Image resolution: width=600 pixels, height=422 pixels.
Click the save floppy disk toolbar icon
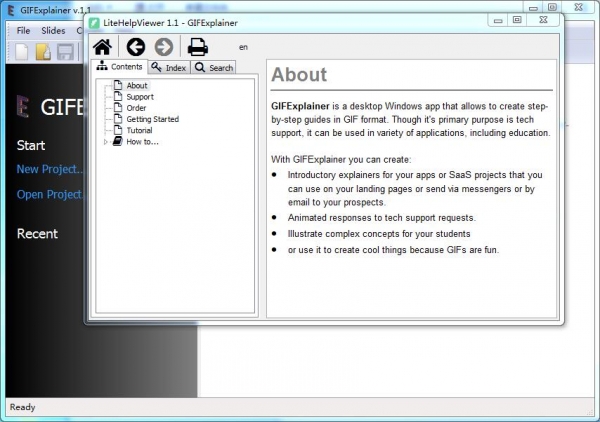click(65, 52)
